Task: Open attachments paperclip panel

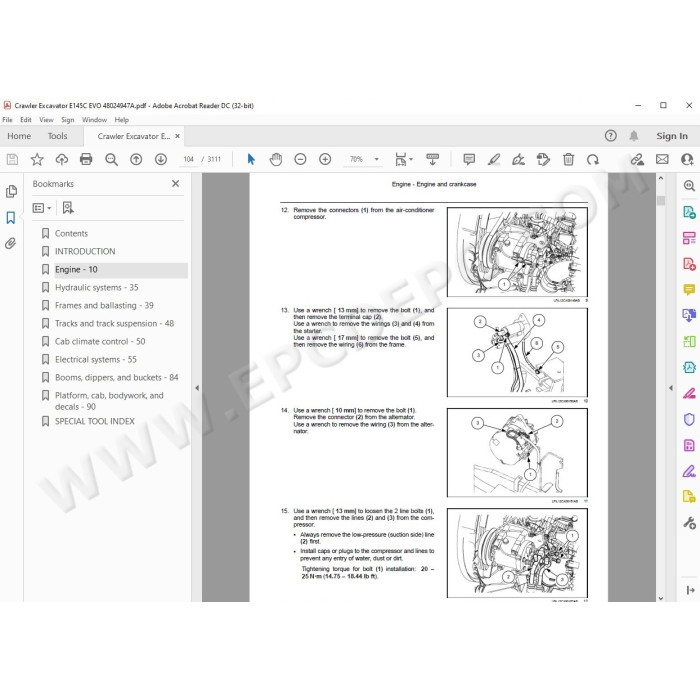Action: pos(11,243)
